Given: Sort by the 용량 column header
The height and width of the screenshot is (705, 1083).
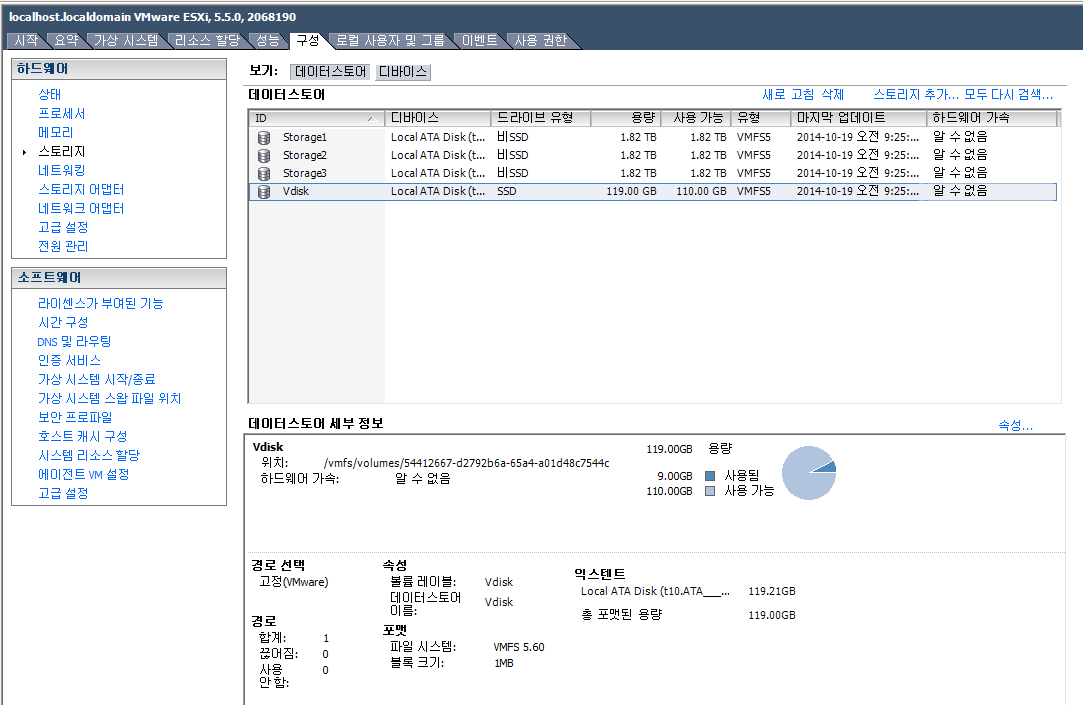Looking at the screenshot, I should 626,118.
